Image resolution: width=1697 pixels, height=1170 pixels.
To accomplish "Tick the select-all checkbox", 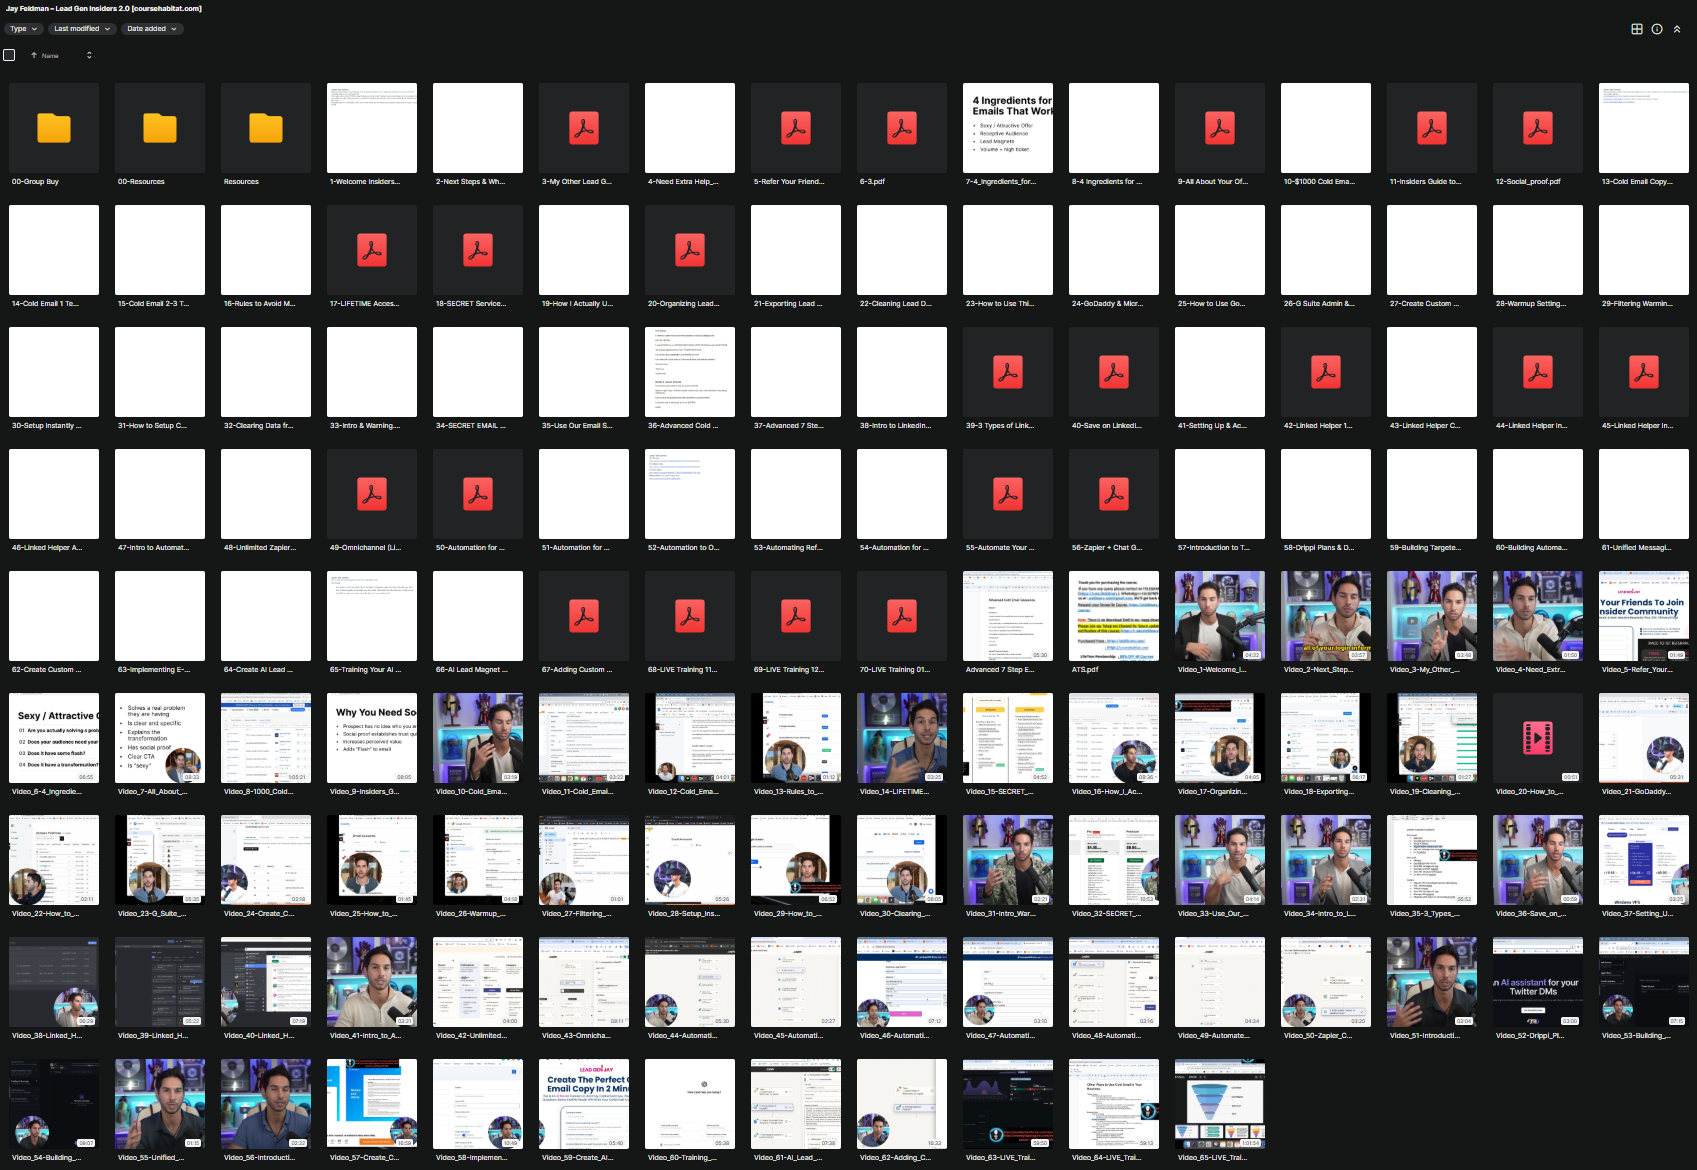I will (9, 55).
